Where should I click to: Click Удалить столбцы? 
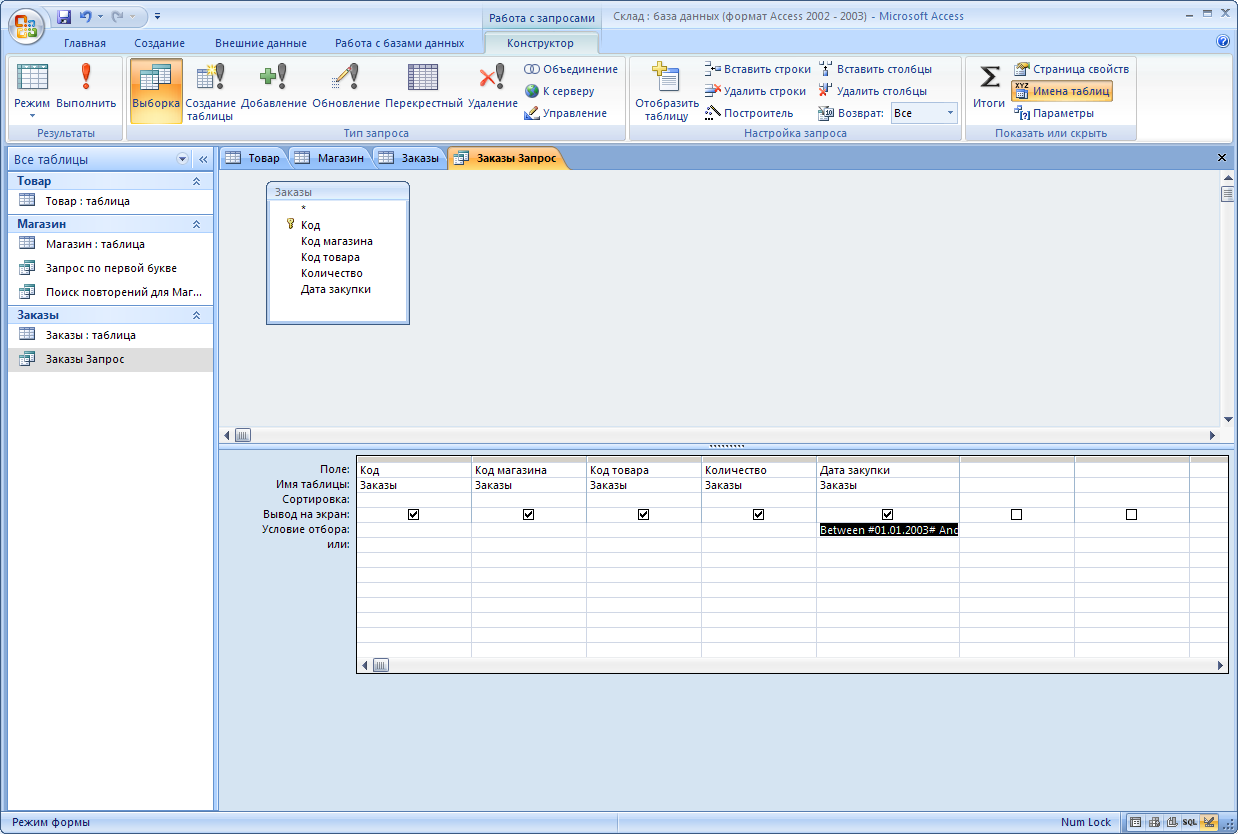873,91
